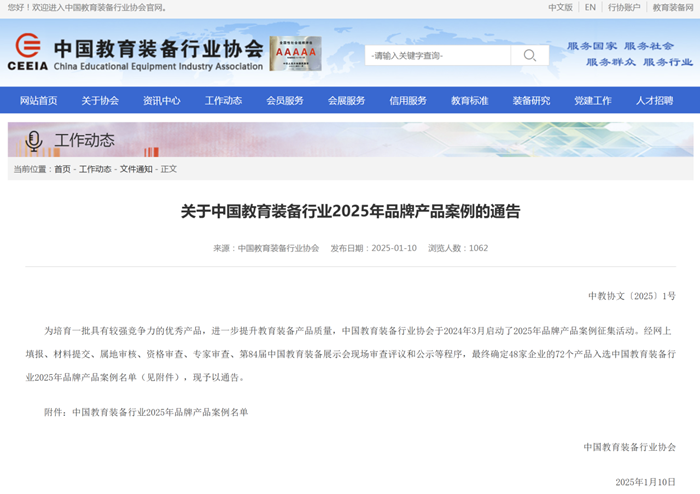This screenshot has width=700, height=494.
Task: Select the 信用服务 navigation item
Action: [408, 100]
